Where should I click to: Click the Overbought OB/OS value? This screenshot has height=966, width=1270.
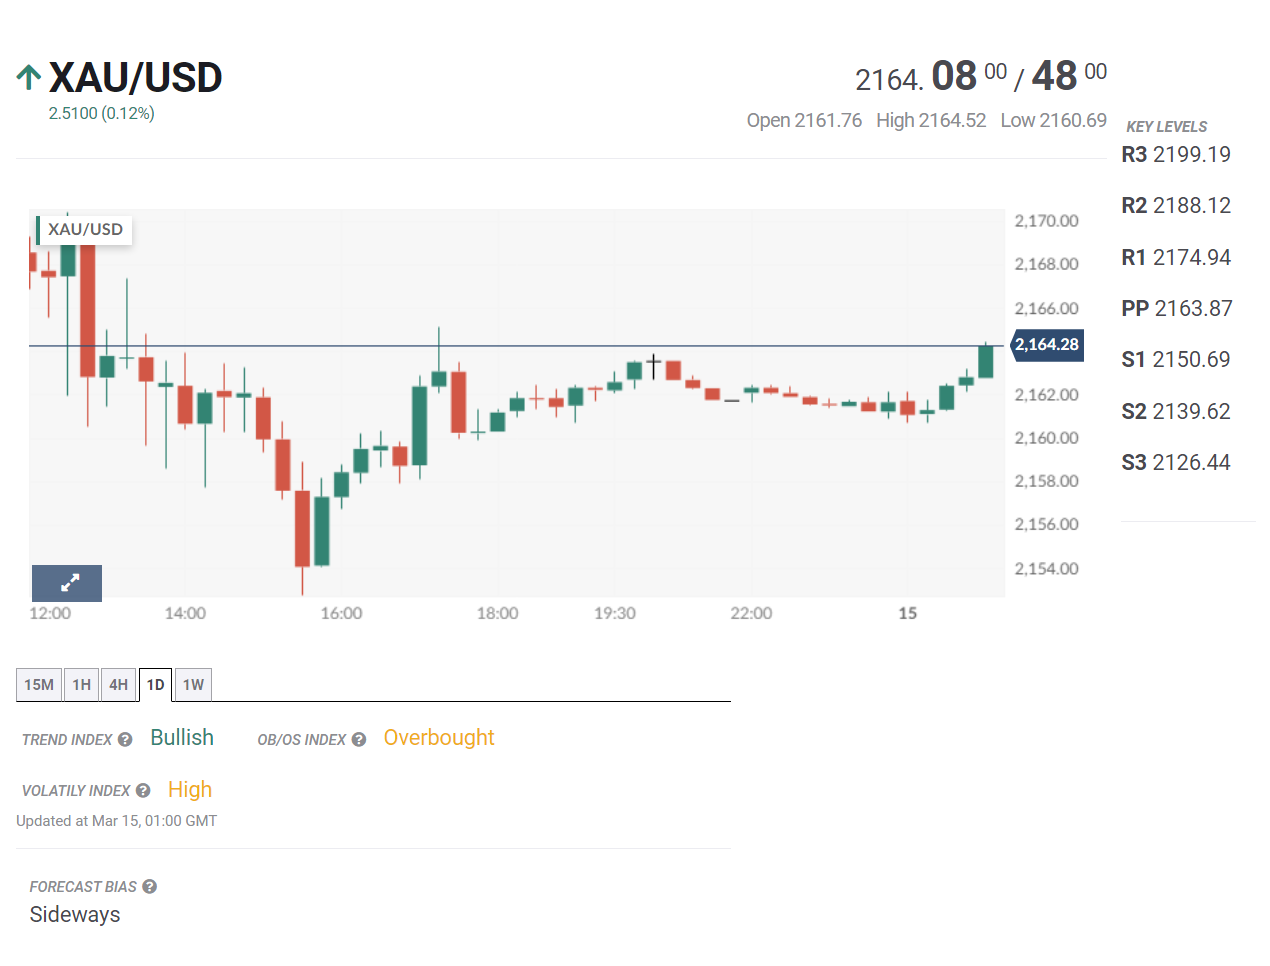pos(439,738)
